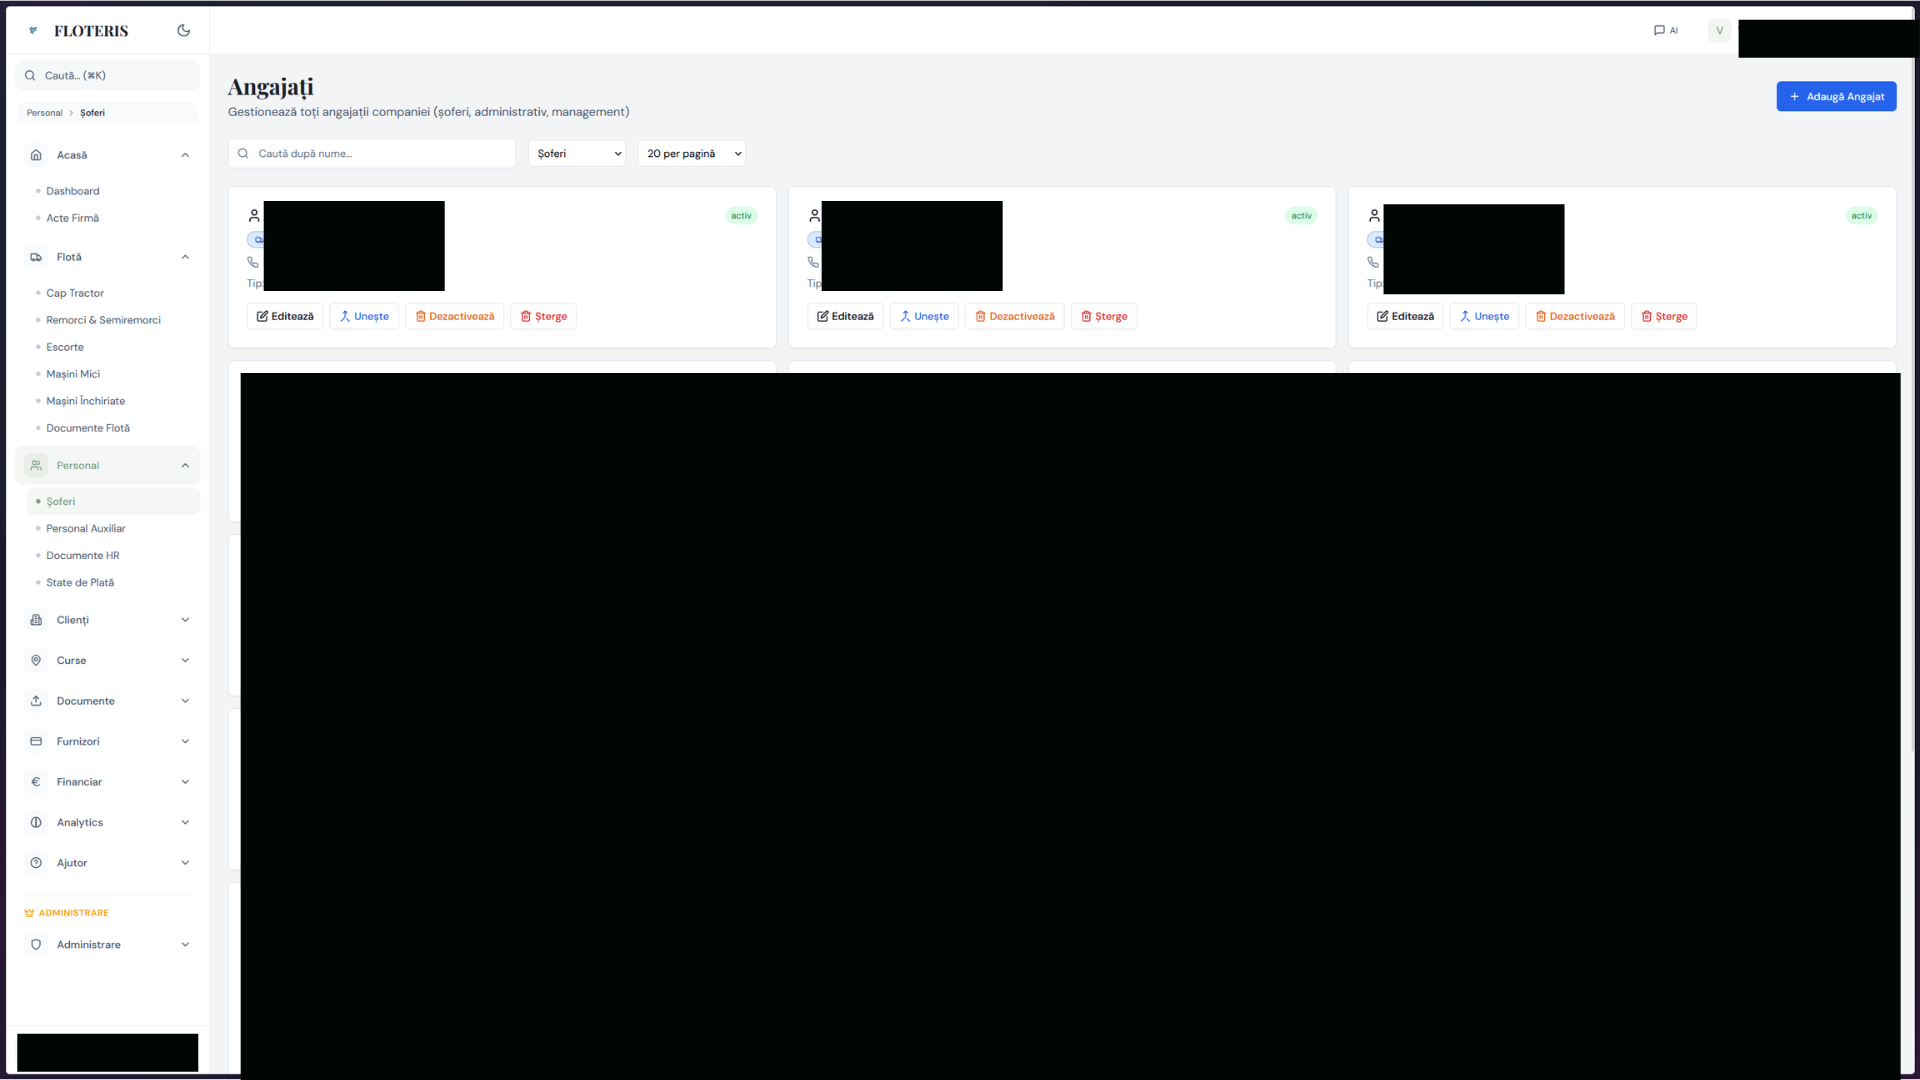The image size is (1920, 1080).
Task: Click Șterge on the first employee card
Action: [x=543, y=316]
